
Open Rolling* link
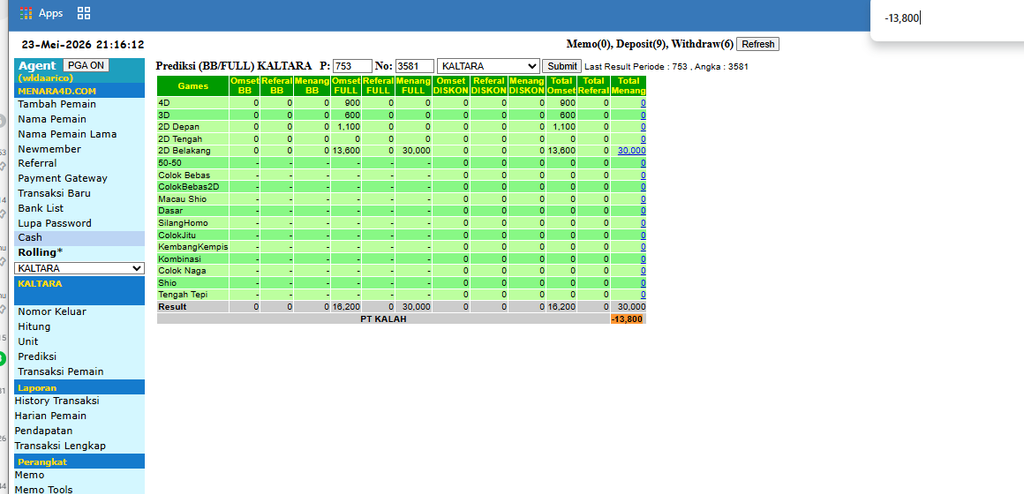(x=40, y=253)
